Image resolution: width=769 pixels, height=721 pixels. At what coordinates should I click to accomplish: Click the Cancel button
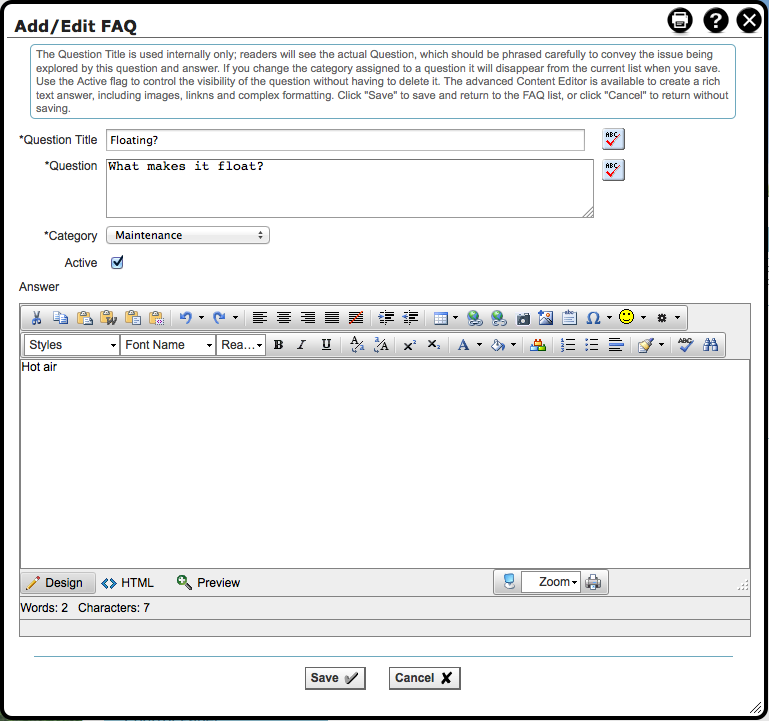(424, 678)
